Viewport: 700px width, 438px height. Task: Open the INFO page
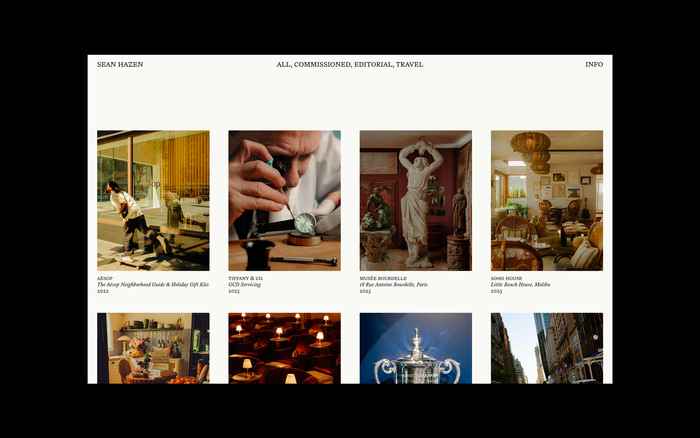[594, 64]
